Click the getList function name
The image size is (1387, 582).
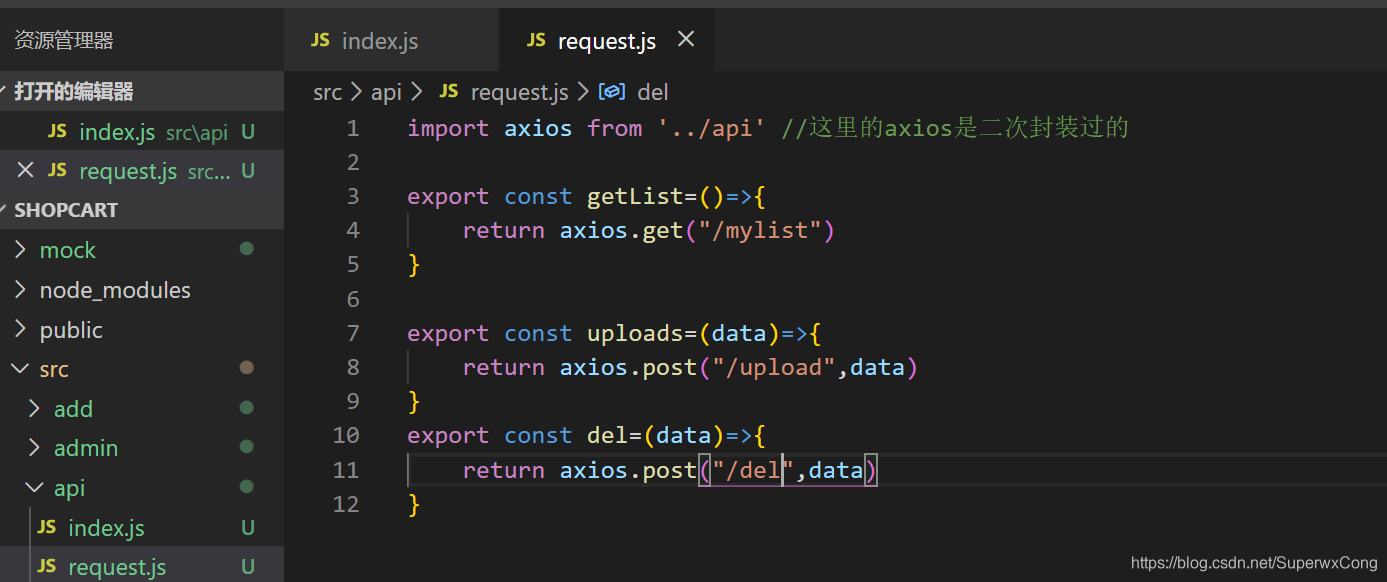pos(635,196)
